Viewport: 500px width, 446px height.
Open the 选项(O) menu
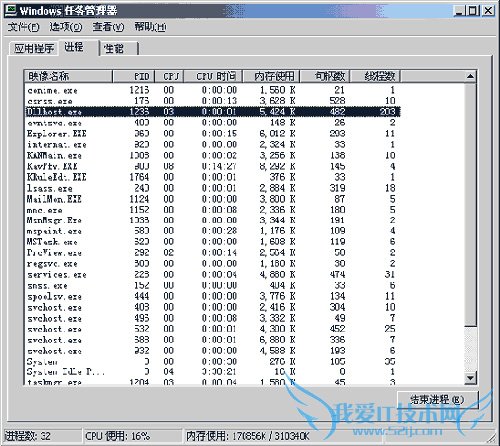(x=66, y=27)
